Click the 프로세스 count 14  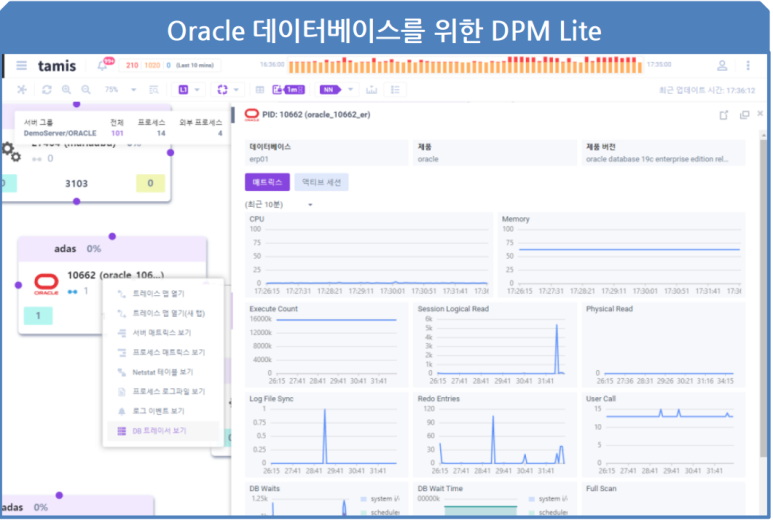[x=161, y=133]
